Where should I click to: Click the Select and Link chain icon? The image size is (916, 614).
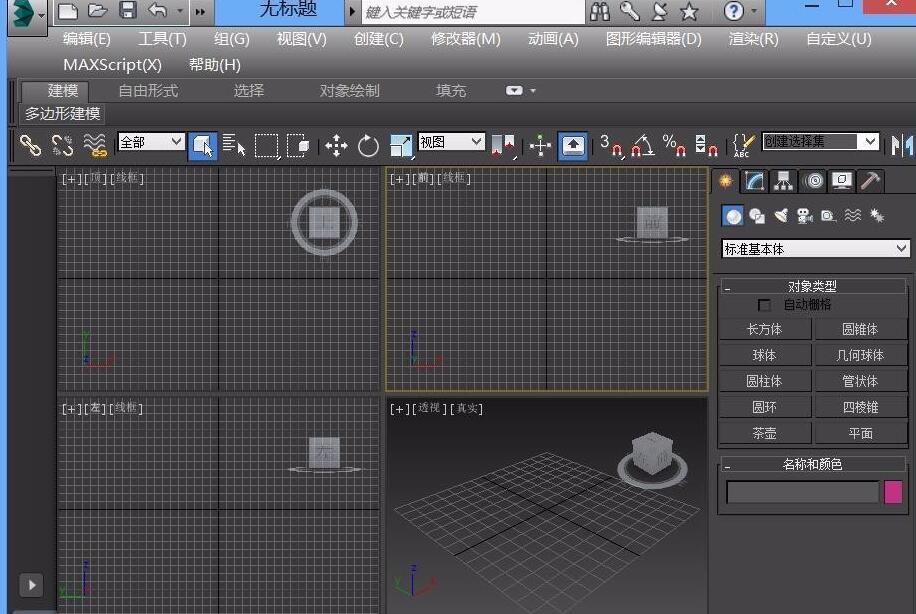pos(31,145)
